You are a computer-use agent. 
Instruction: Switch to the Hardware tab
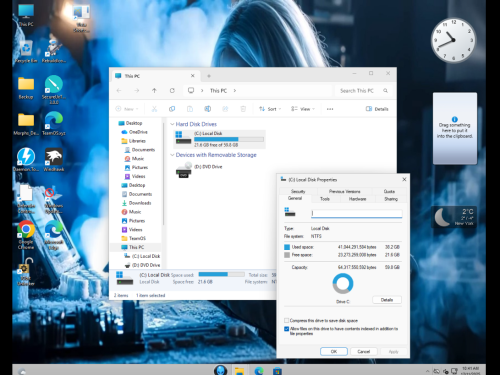[x=357, y=199]
